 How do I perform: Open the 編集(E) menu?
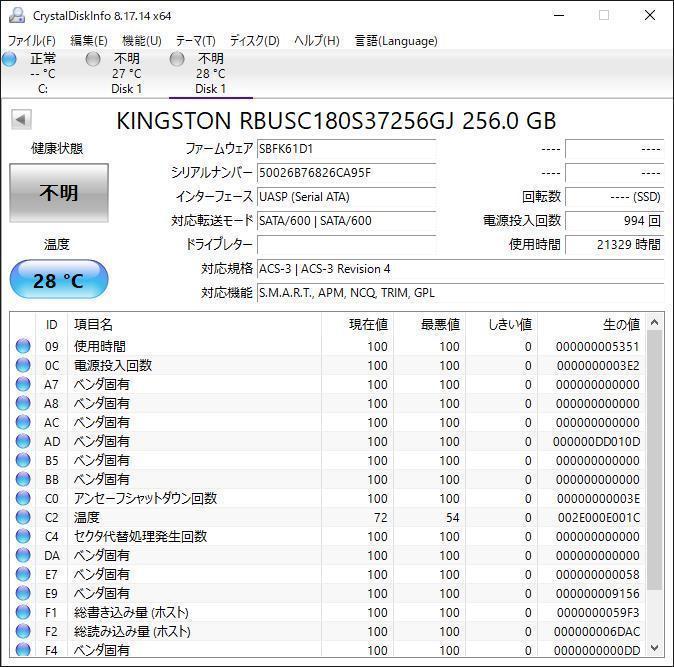(89, 41)
